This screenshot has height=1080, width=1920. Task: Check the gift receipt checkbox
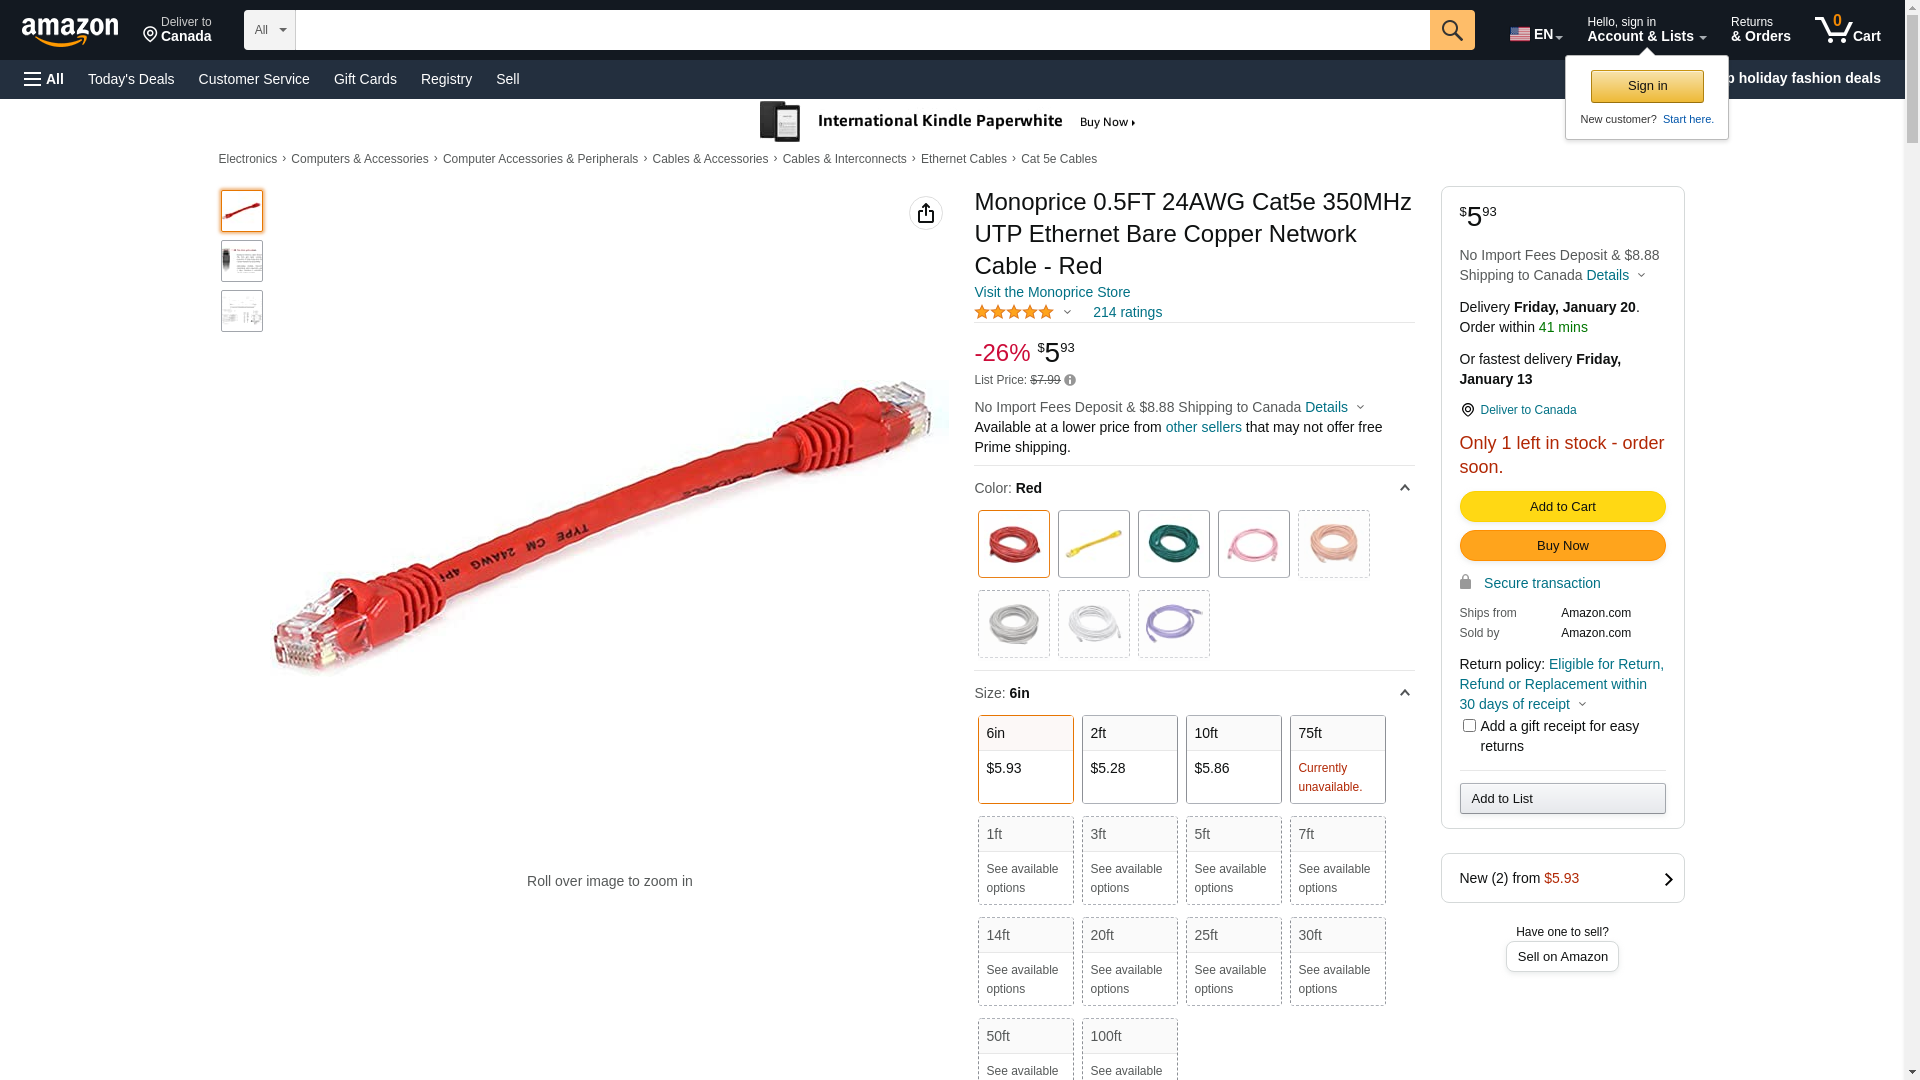click(x=1468, y=726)
